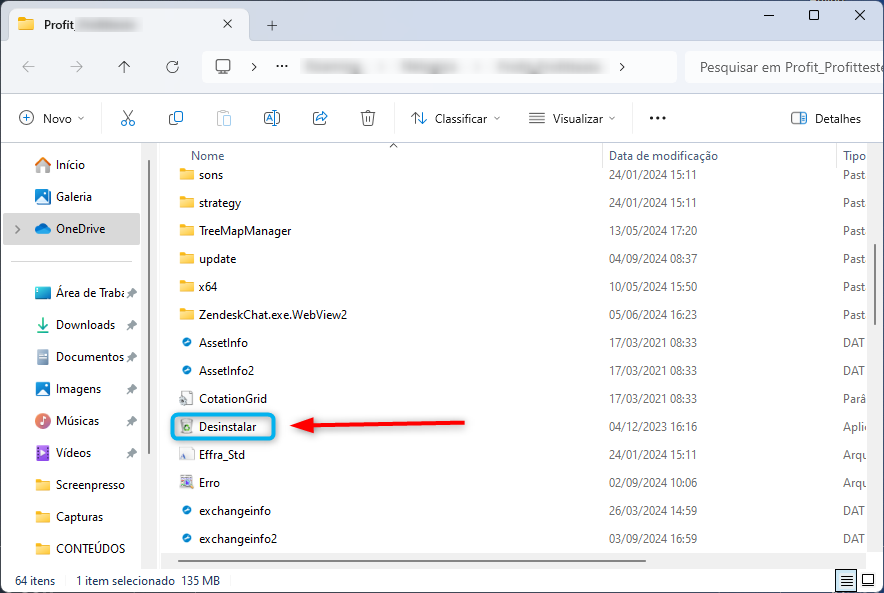The image size is (884, 593).
Task: Click the vertical scrollbar of file list
Action: (x=875, y=285)
